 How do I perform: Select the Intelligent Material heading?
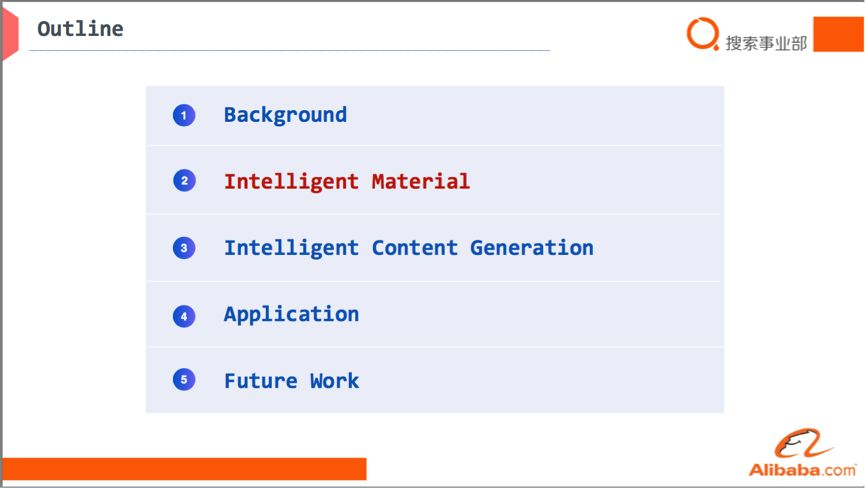click(x=347, y=181)
